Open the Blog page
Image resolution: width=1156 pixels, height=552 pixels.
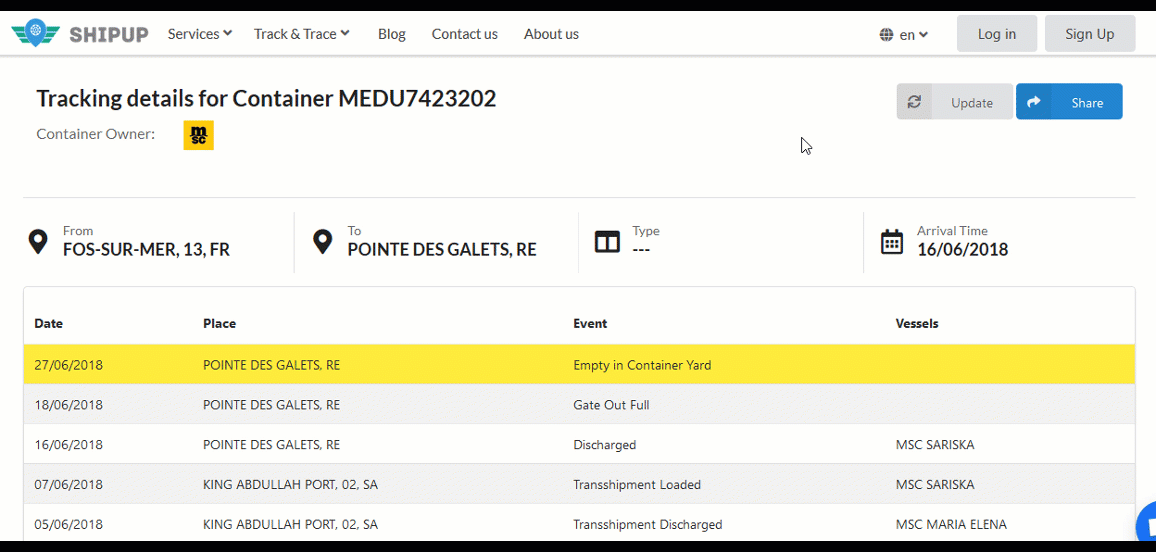pos(391,34)
